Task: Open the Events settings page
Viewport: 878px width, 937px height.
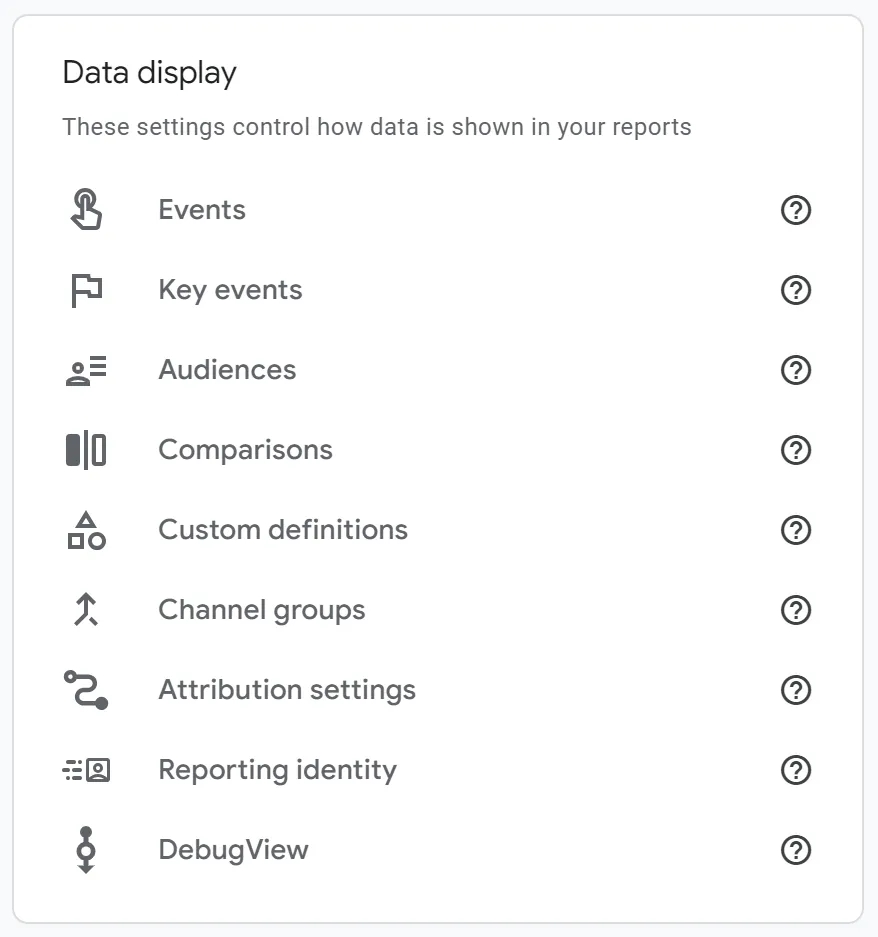Action: pos(202,210)
